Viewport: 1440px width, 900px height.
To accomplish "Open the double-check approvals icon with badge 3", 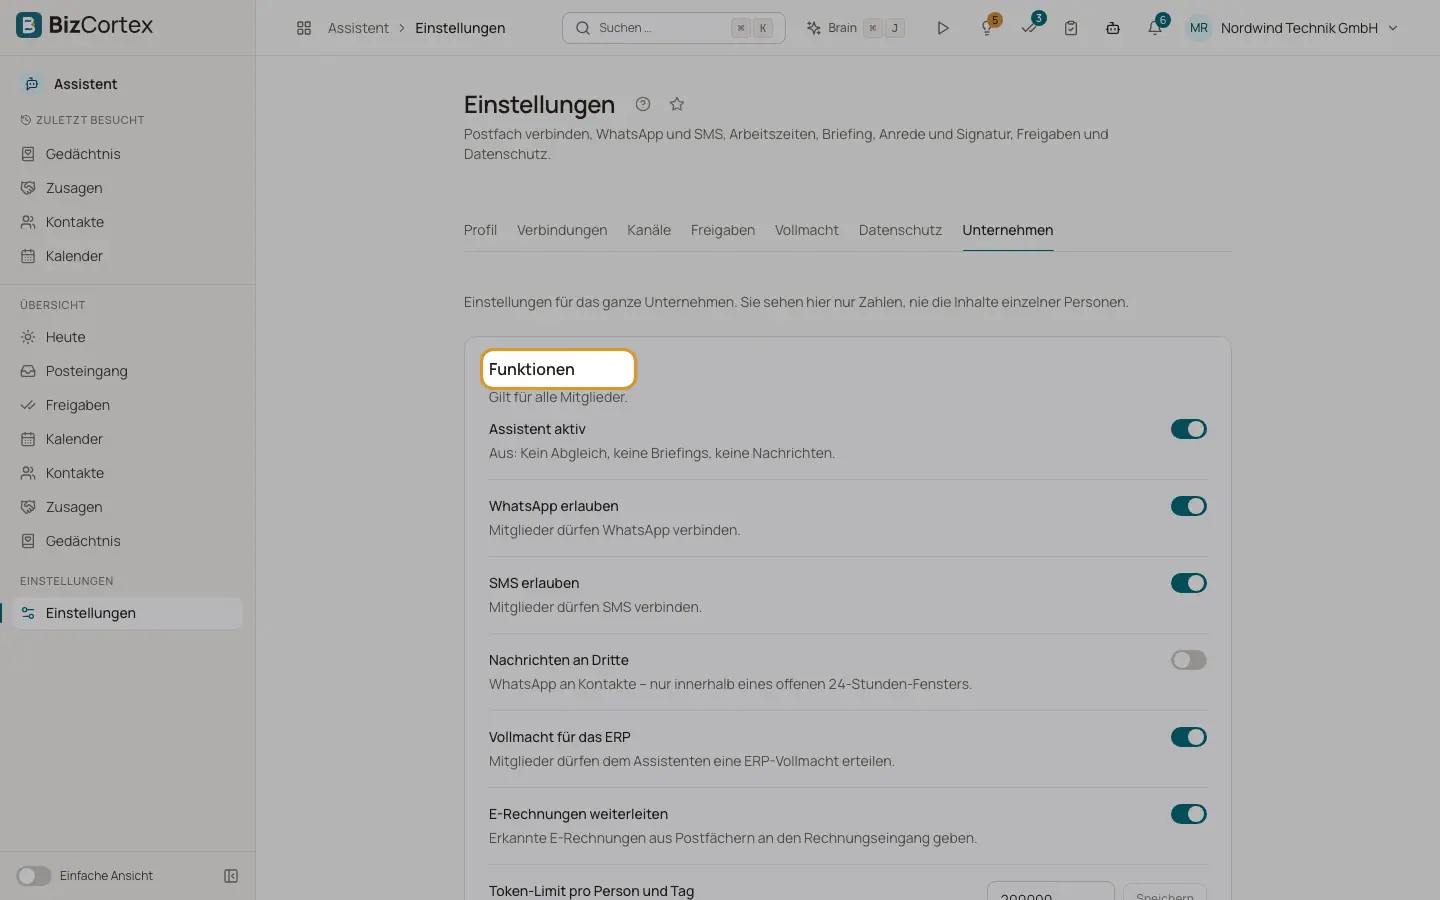I will (x=1030, y=26).
